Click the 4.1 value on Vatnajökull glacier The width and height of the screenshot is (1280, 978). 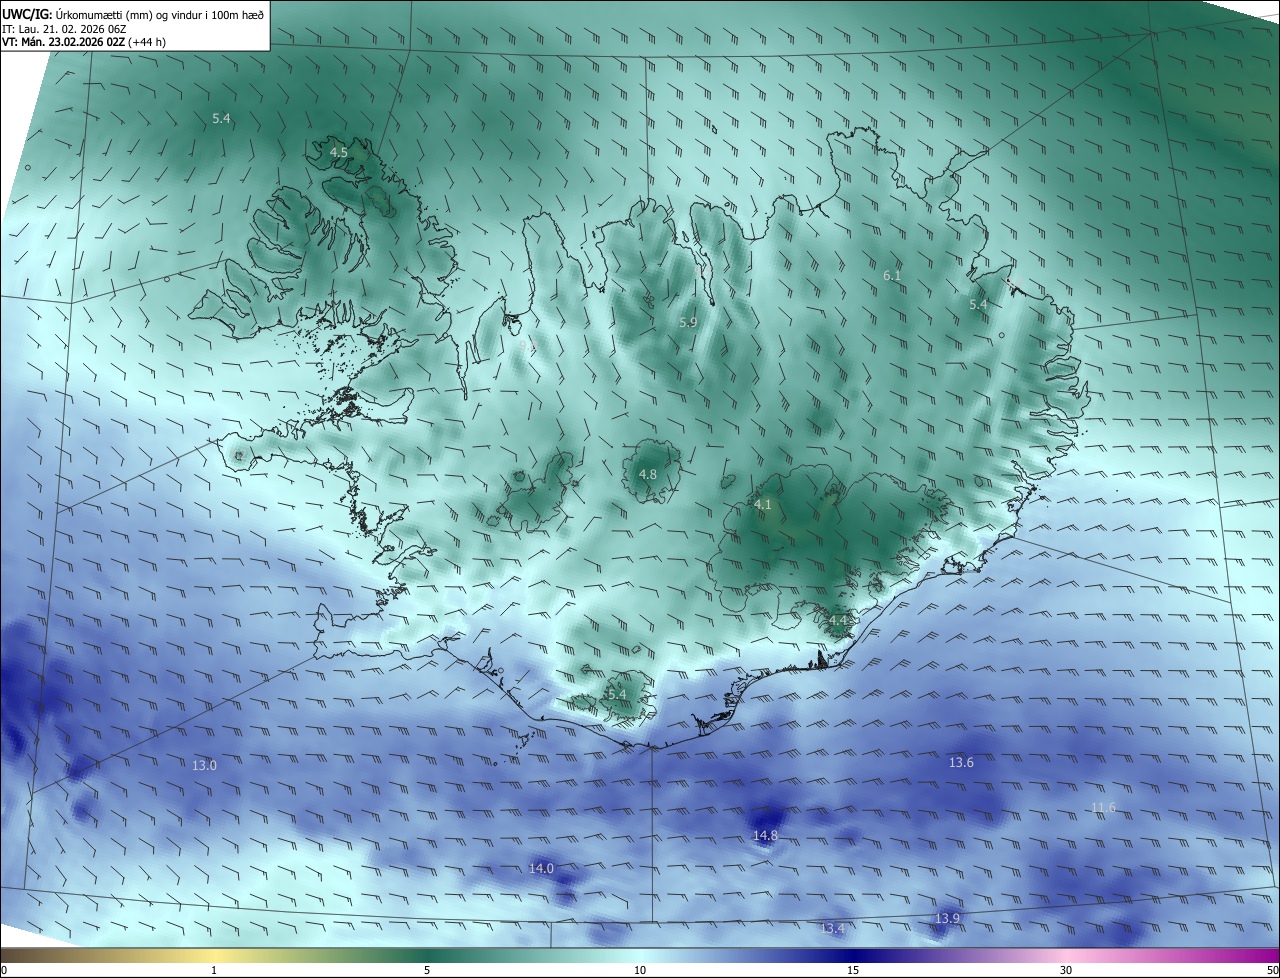(762, 504)
